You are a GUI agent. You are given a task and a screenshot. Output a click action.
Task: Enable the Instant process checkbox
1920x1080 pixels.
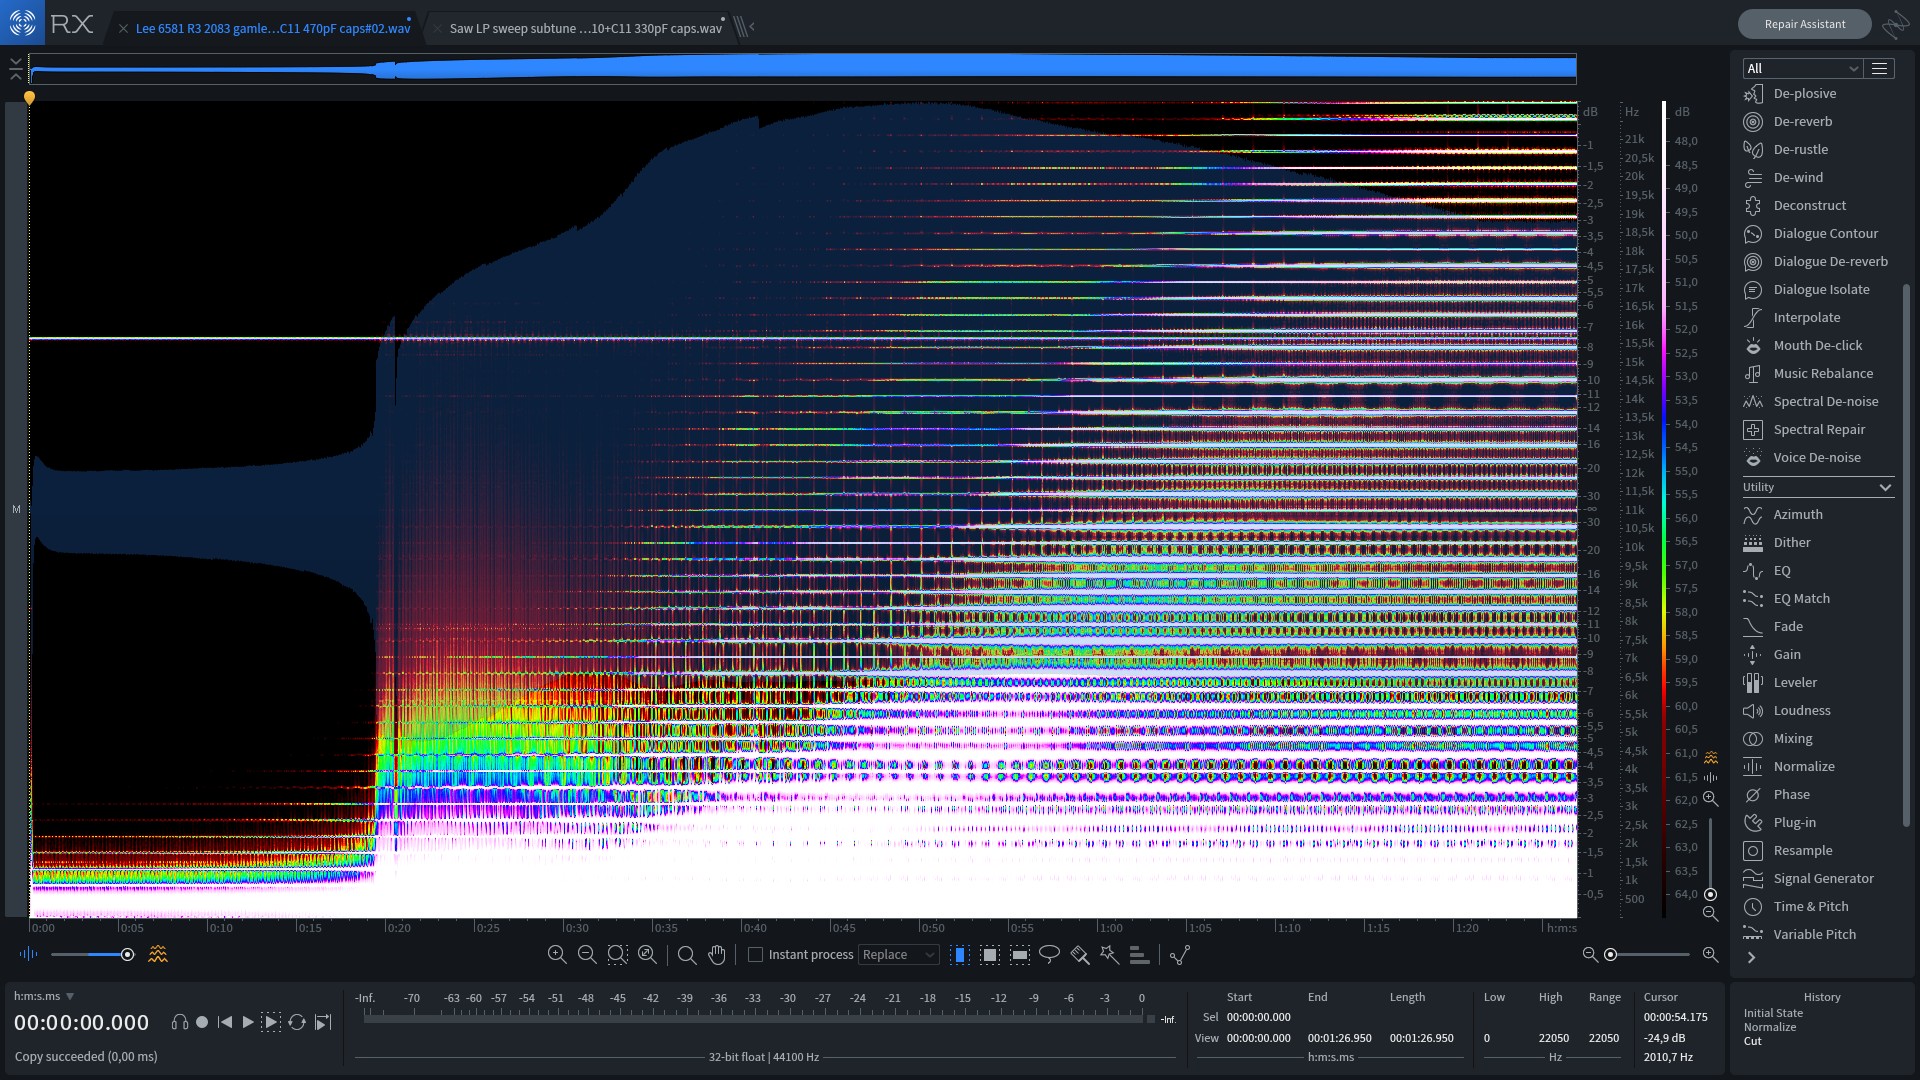(756, 955)
